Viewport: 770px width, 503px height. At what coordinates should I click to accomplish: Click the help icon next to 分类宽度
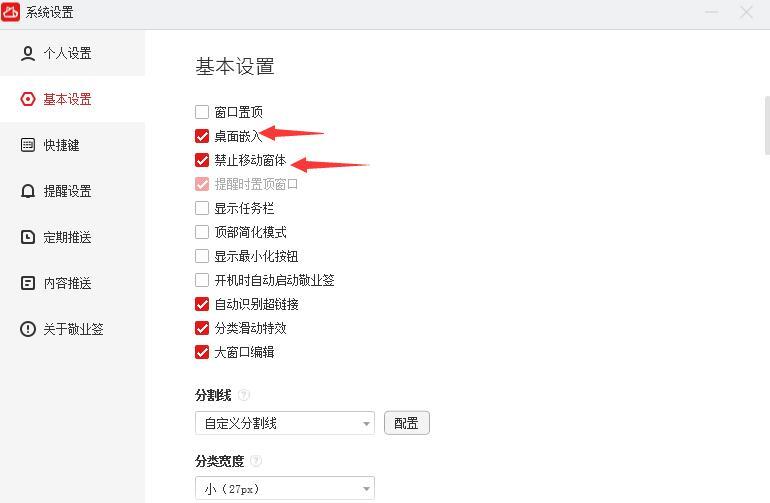pos(257,461)
